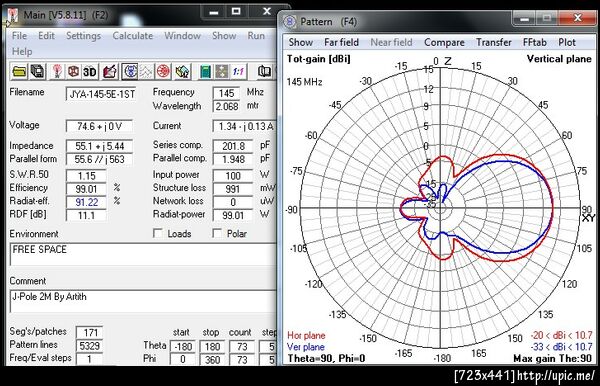This screenshot has height=386, width=600.
Task: Open the Edit menu
Action: point(46,36)
